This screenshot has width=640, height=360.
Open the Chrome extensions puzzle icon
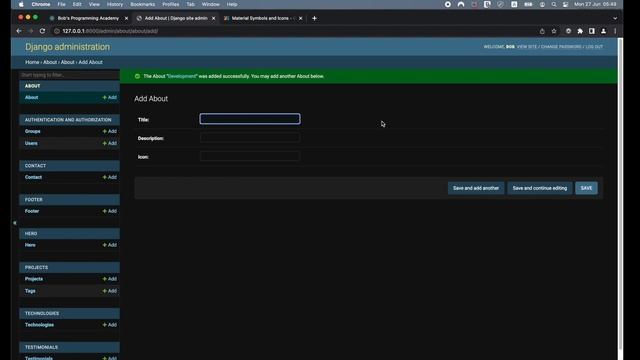tap(580, 31)
